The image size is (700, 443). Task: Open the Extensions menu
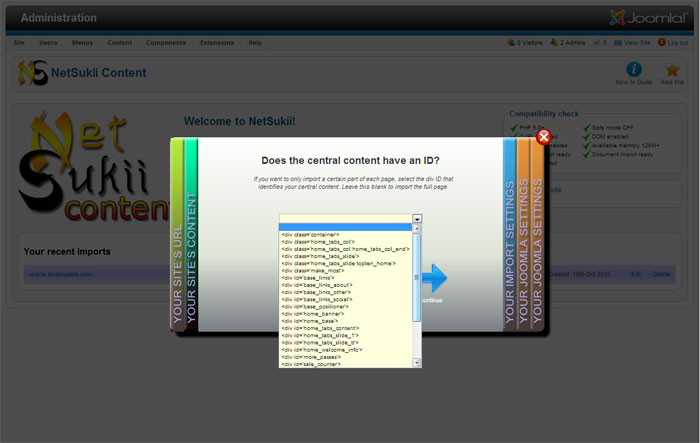(217, 43)
